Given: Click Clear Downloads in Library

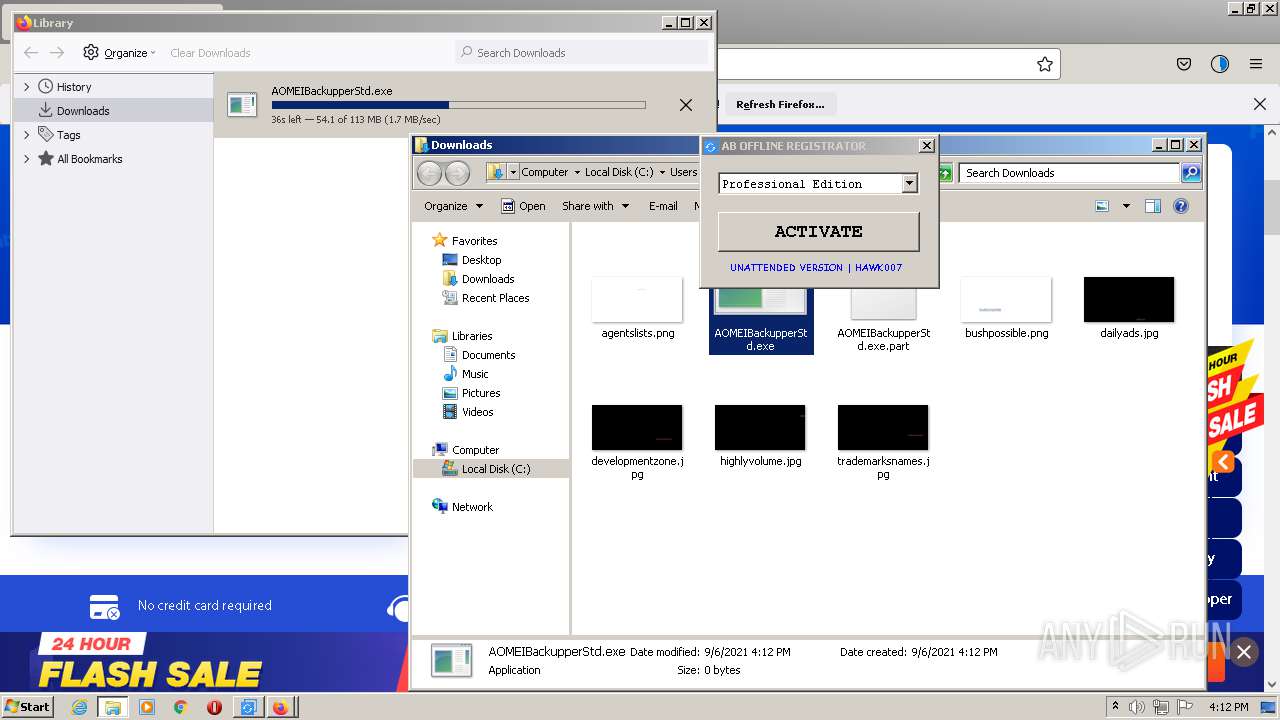Looking at the screenshot, I should pyautogui.click(x=210, y=53).
